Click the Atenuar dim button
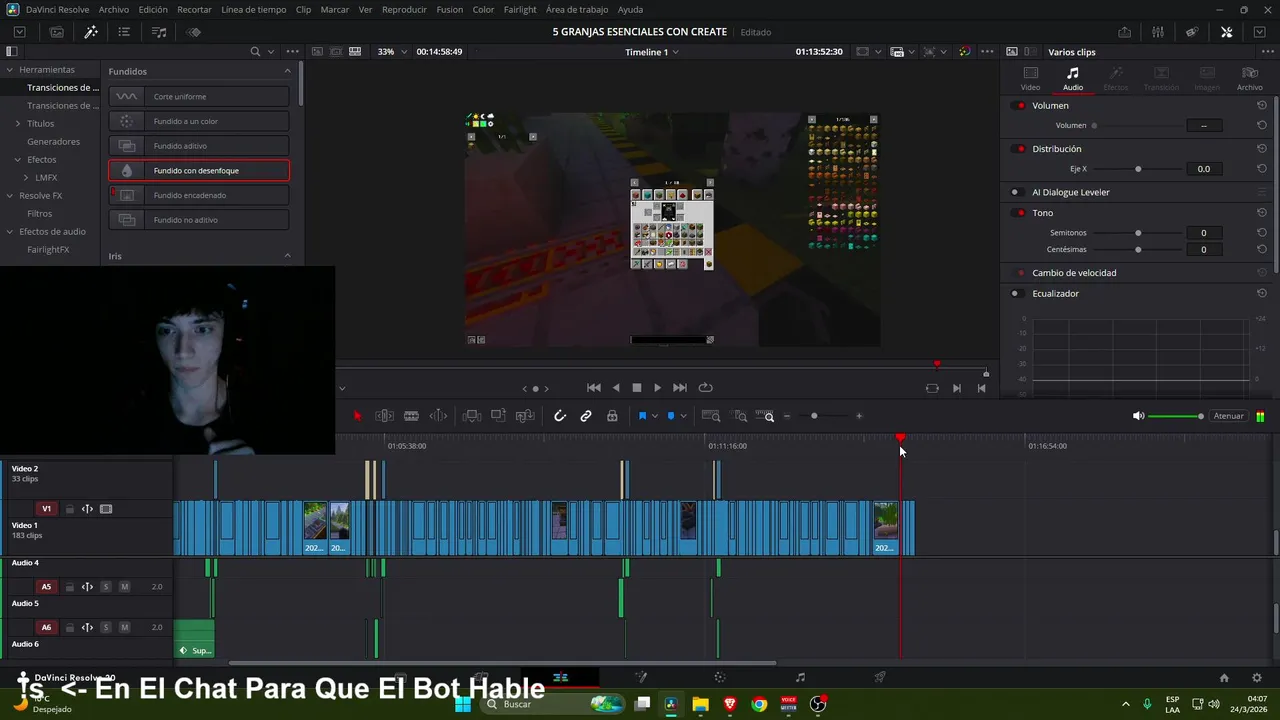 (1228, 416)
